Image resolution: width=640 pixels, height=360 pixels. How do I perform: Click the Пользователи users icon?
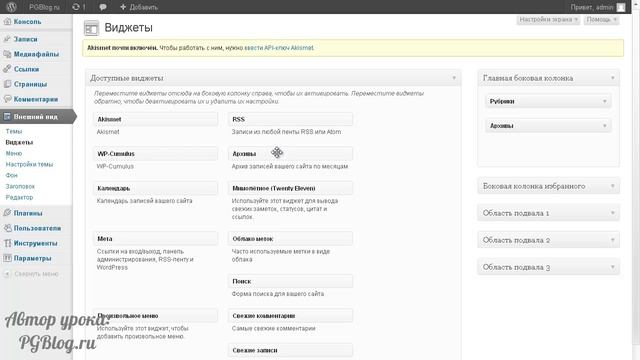(x=7, y=228)
